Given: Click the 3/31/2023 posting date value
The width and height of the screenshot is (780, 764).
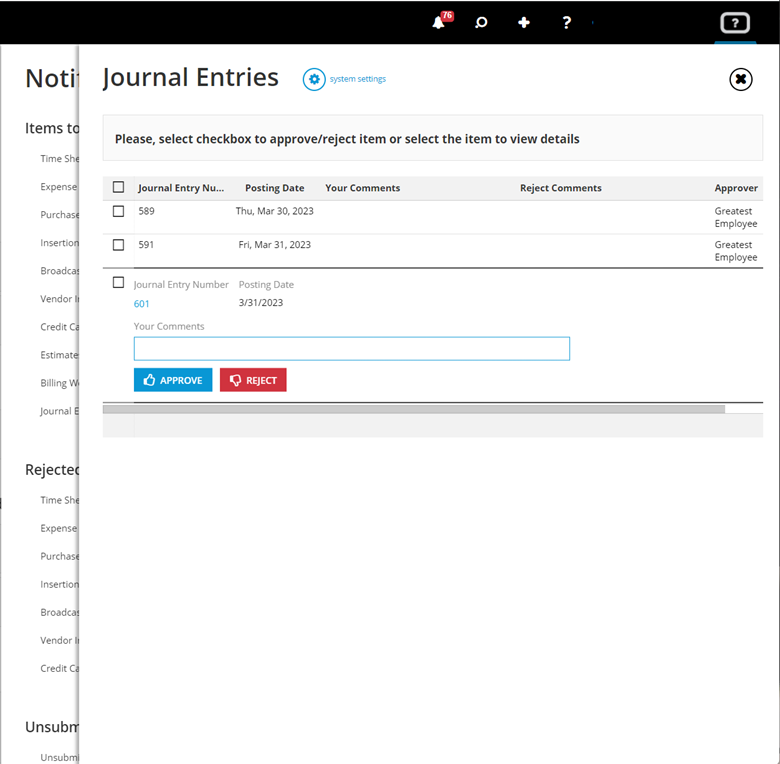Looking at the screenshot, I should pyautogui.click(x=261, y=303).
